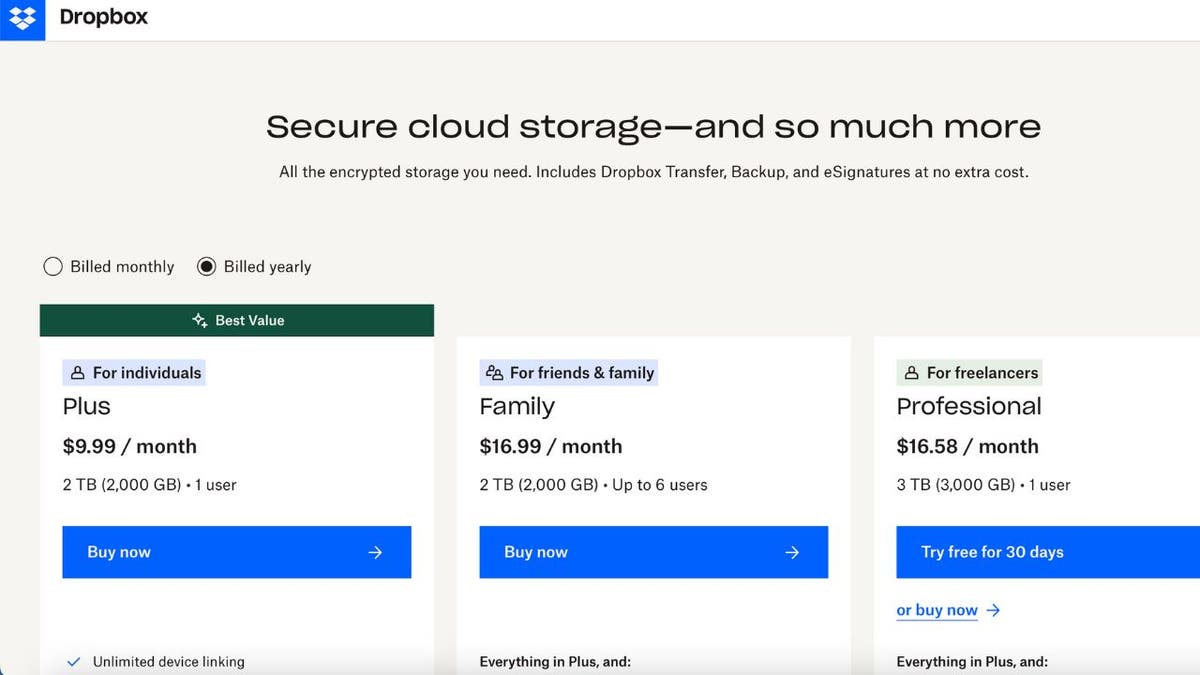Click the Professional plan title
Screen dimensions: 1200x675
969,406
